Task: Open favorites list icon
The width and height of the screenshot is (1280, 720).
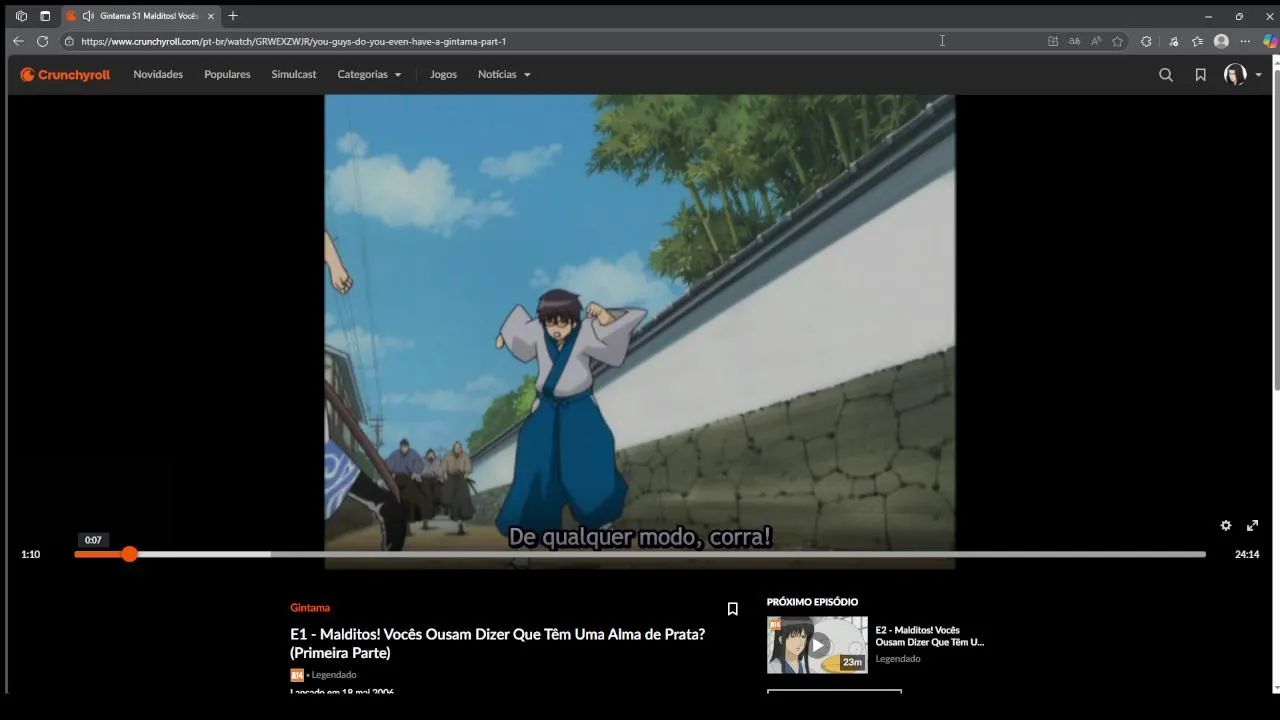Action: click(x=1197, y=41)
